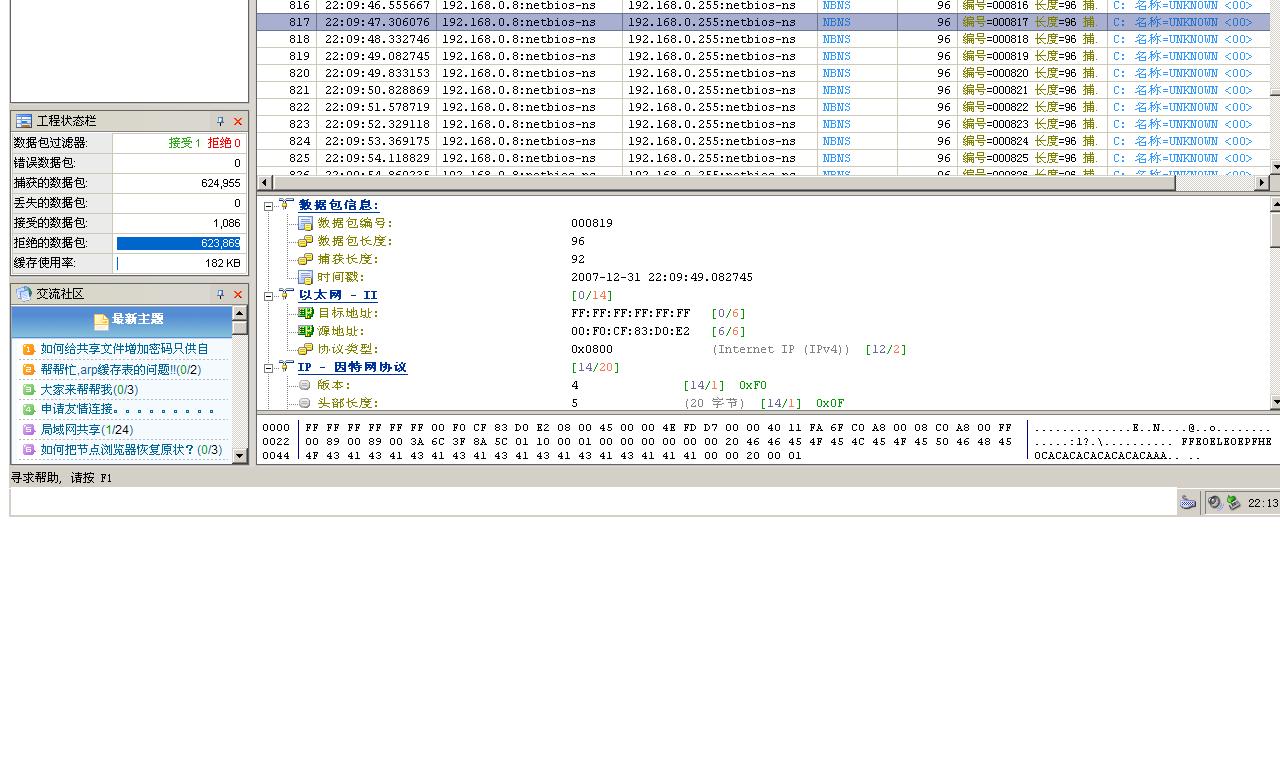Click the 拒绝的数据包 progress bar
The height and width of the screenshot is (768, 1280).
coord(178,243)
